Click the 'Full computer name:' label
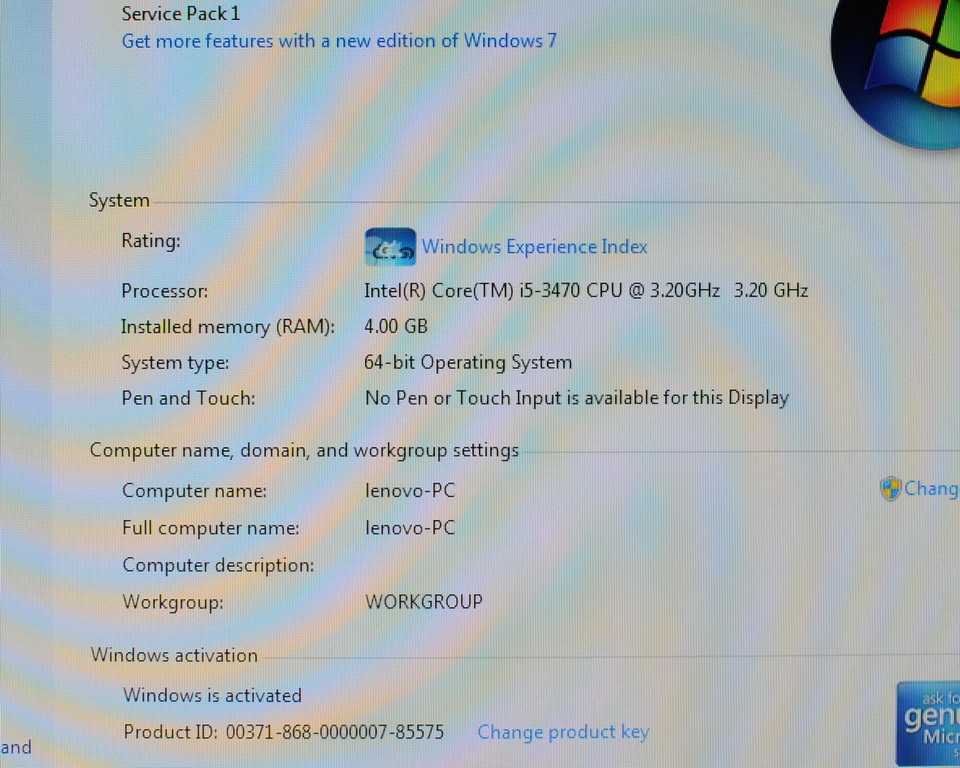 [x=211, y=527]
